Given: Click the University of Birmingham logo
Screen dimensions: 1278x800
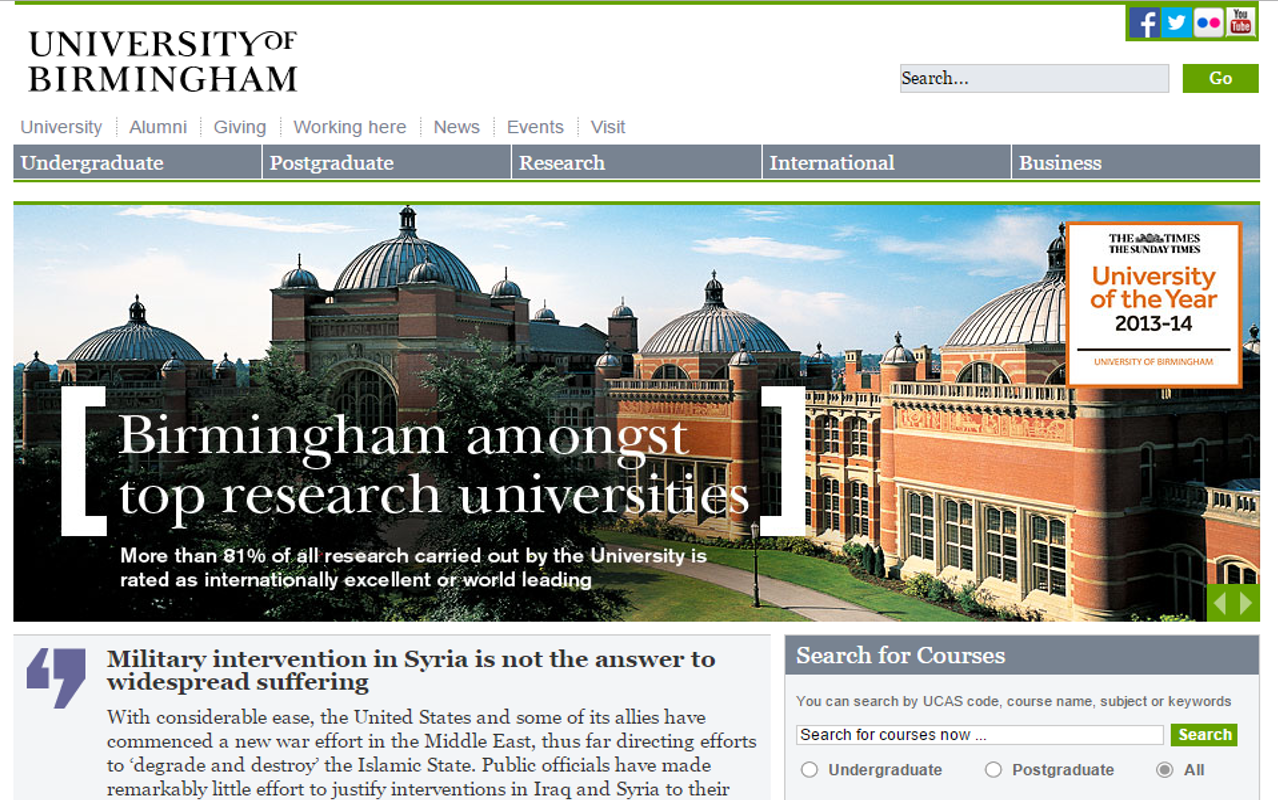Looking at the screenshot, I should pos(163,61).
